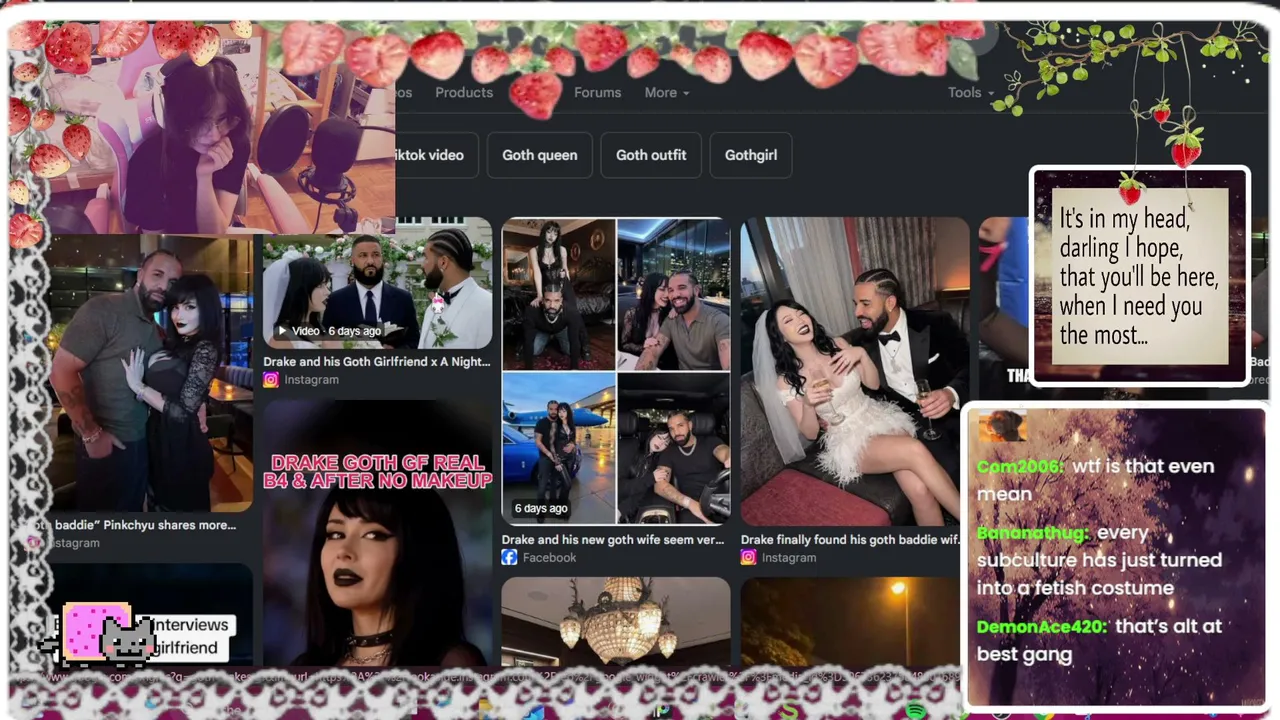Click Instagram icon under Goth Girlfriend video
Image resolution: width=1280 pixels, height=720 pixels.
pos(270,380)
